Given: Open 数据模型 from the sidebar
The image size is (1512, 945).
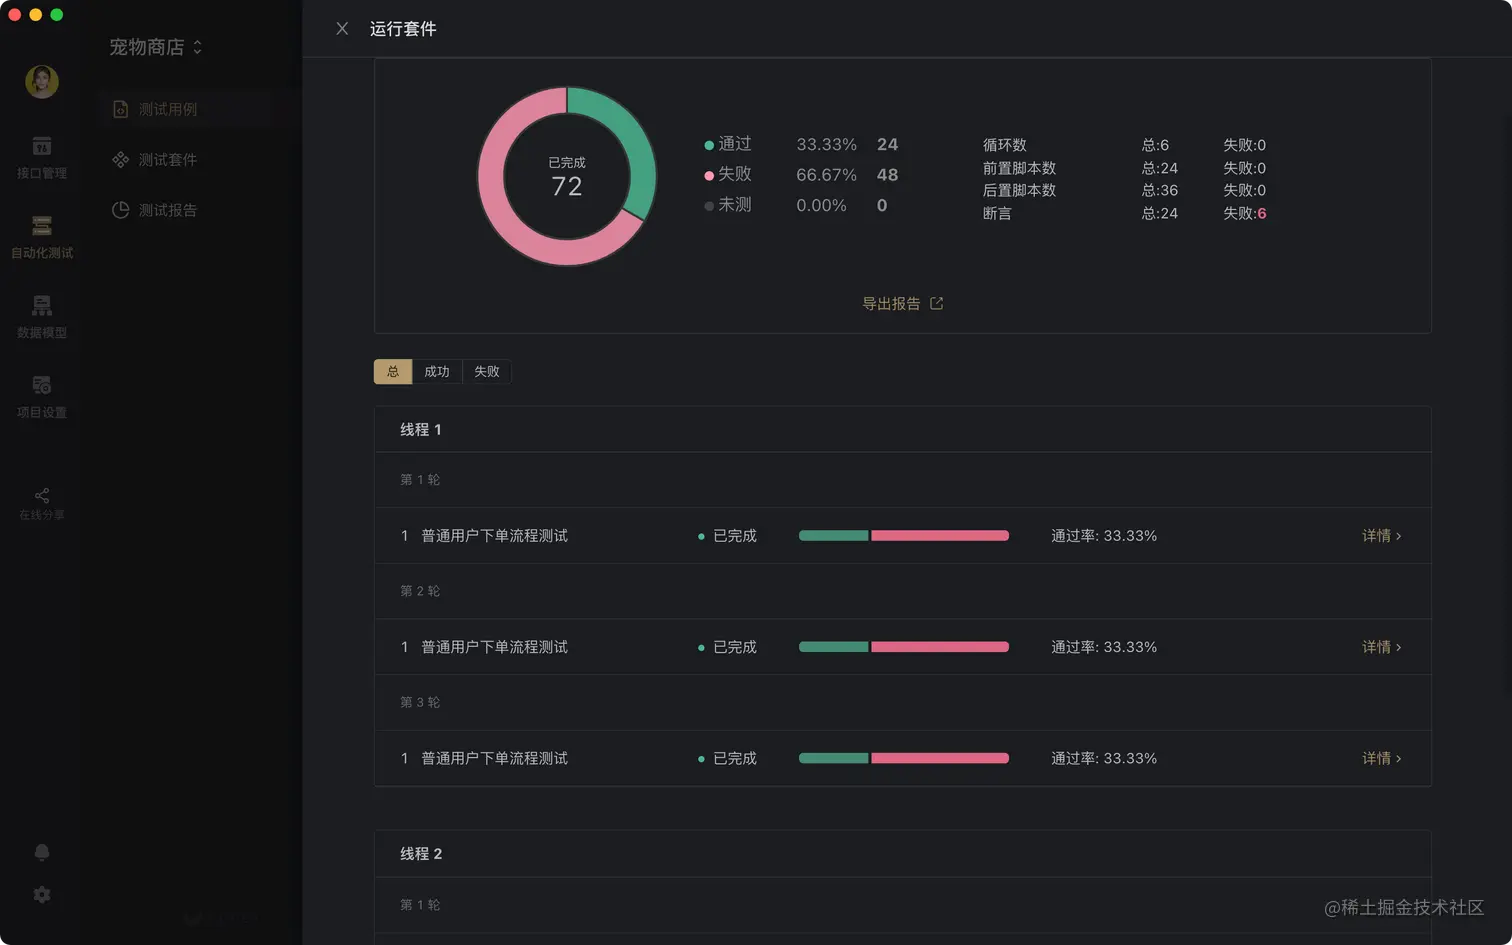Looking at the screenshot, I should [x=41, y=316].
